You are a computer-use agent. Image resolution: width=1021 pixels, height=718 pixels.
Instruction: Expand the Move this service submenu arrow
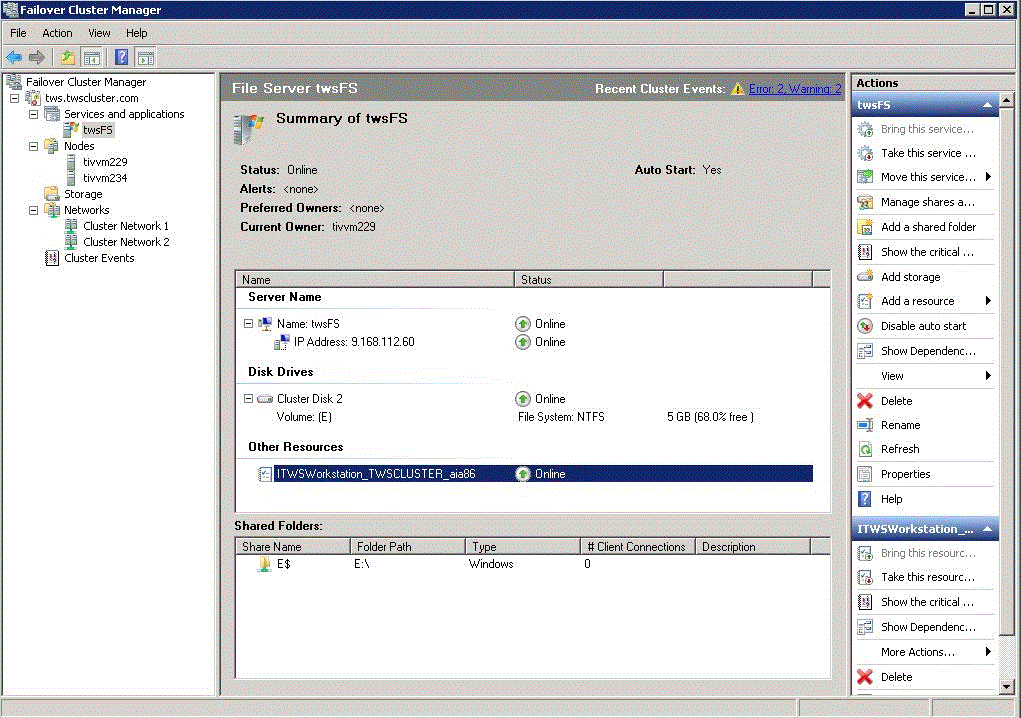988,177
